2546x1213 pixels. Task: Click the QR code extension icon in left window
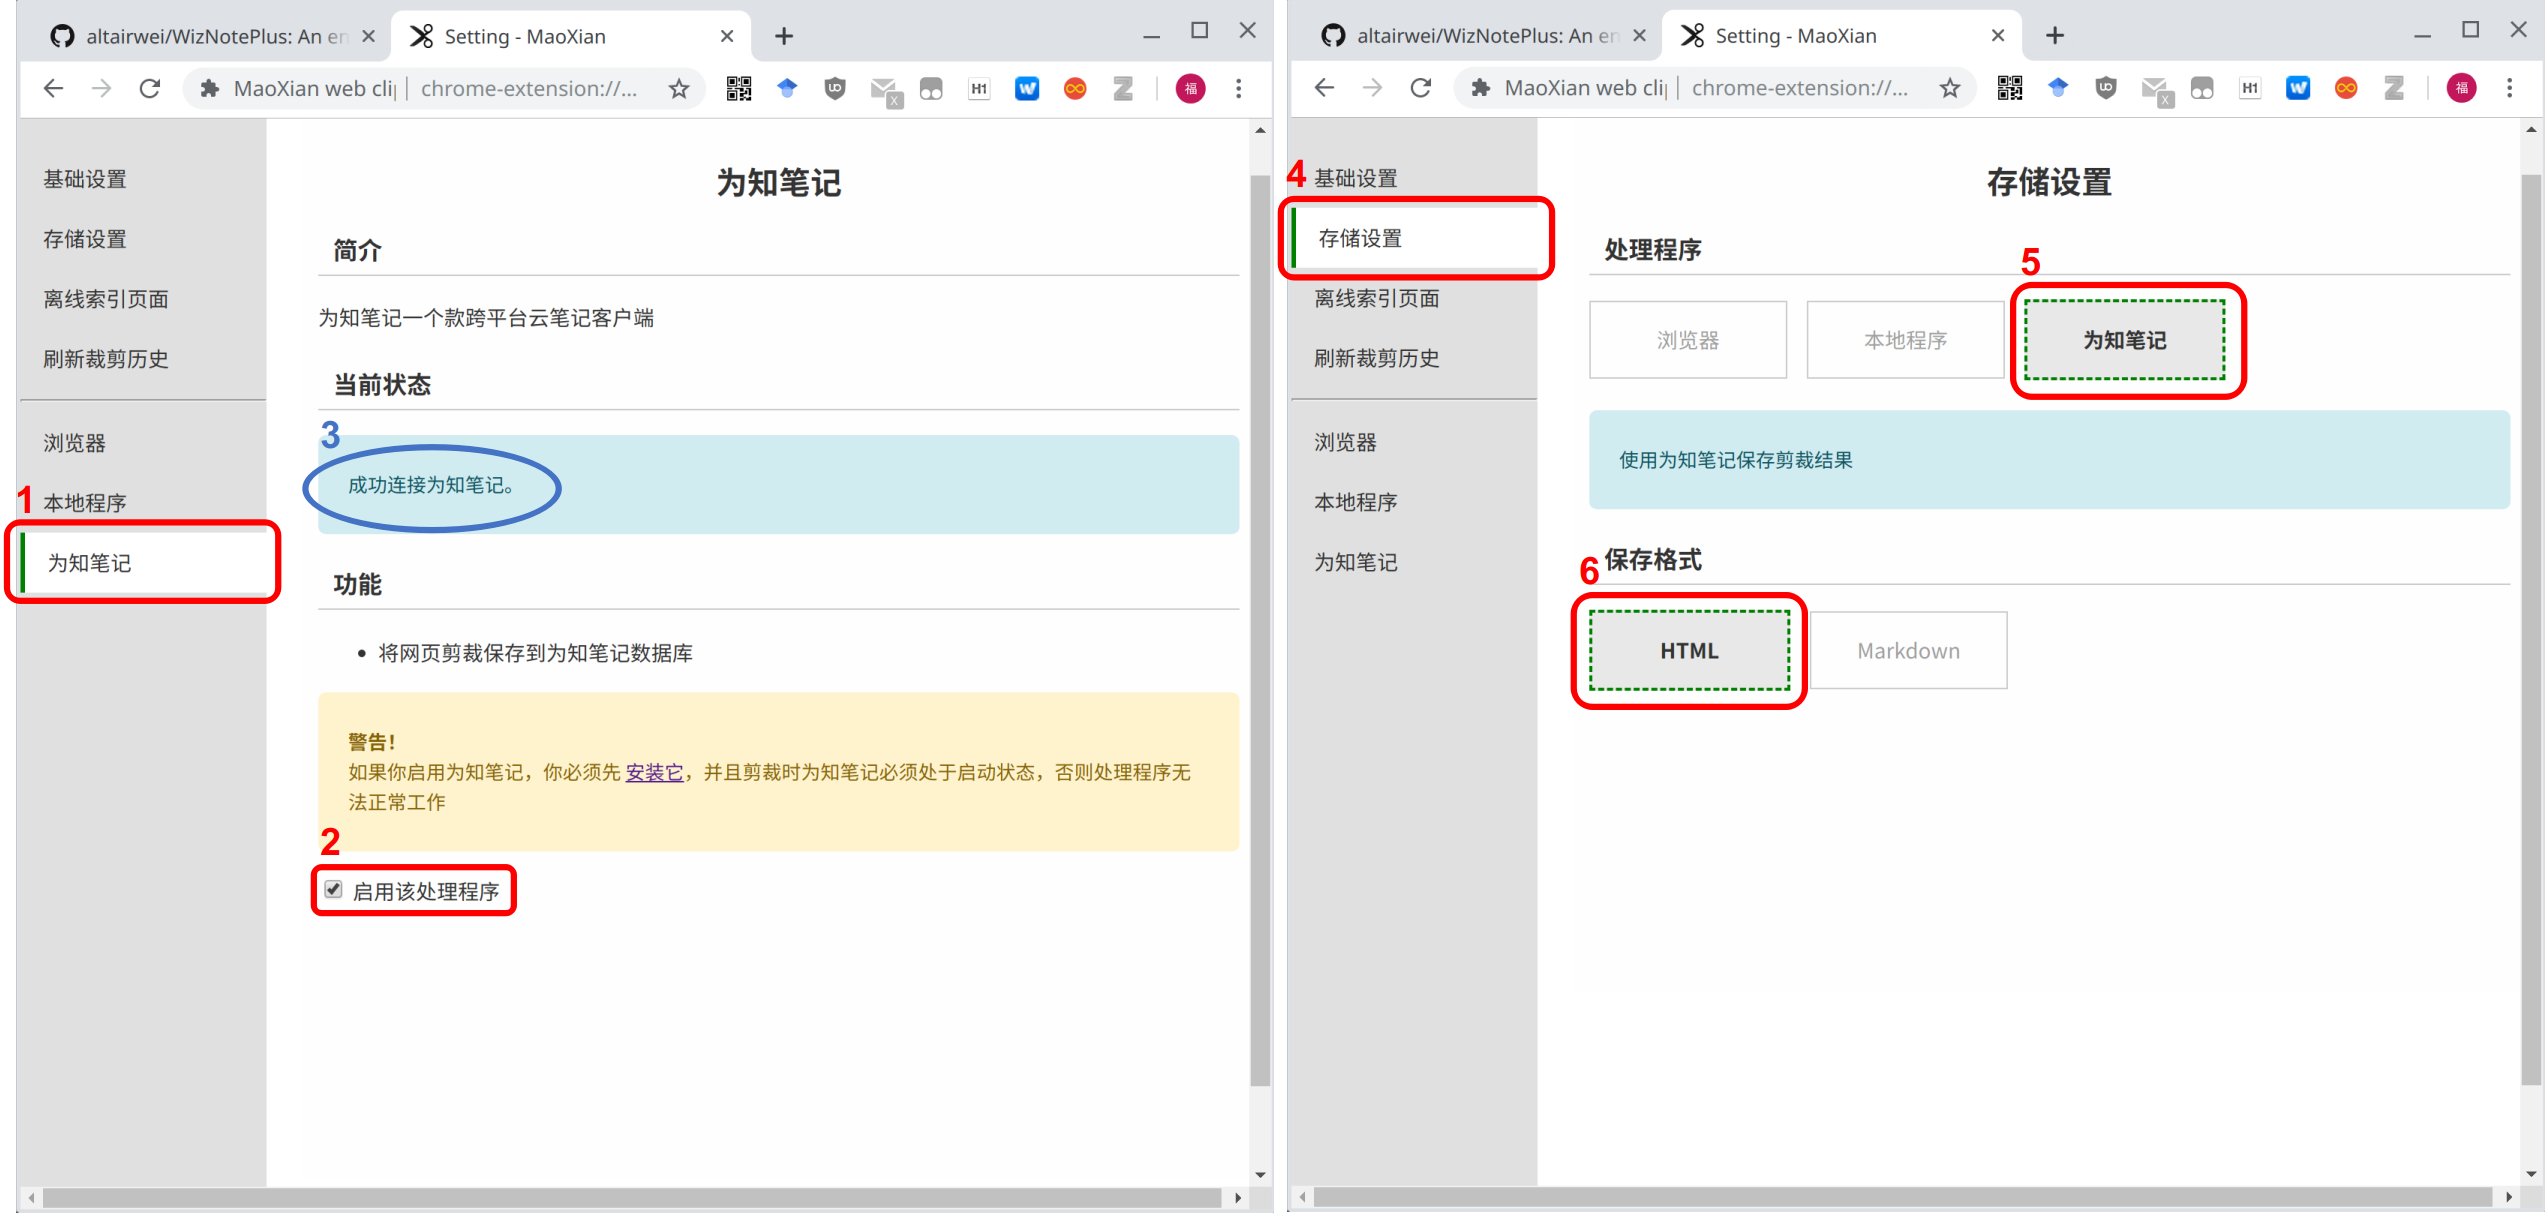pos(739,89)
